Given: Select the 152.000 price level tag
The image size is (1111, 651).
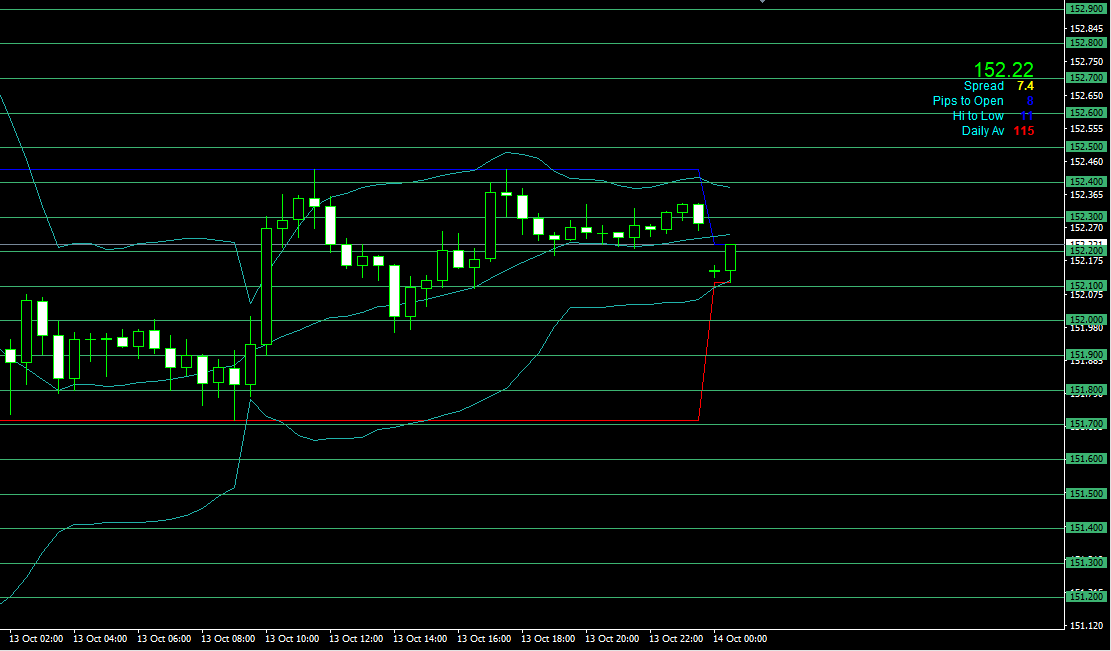Looking at the screenshot, I should pyautogui.click(x=1086, y=320).
